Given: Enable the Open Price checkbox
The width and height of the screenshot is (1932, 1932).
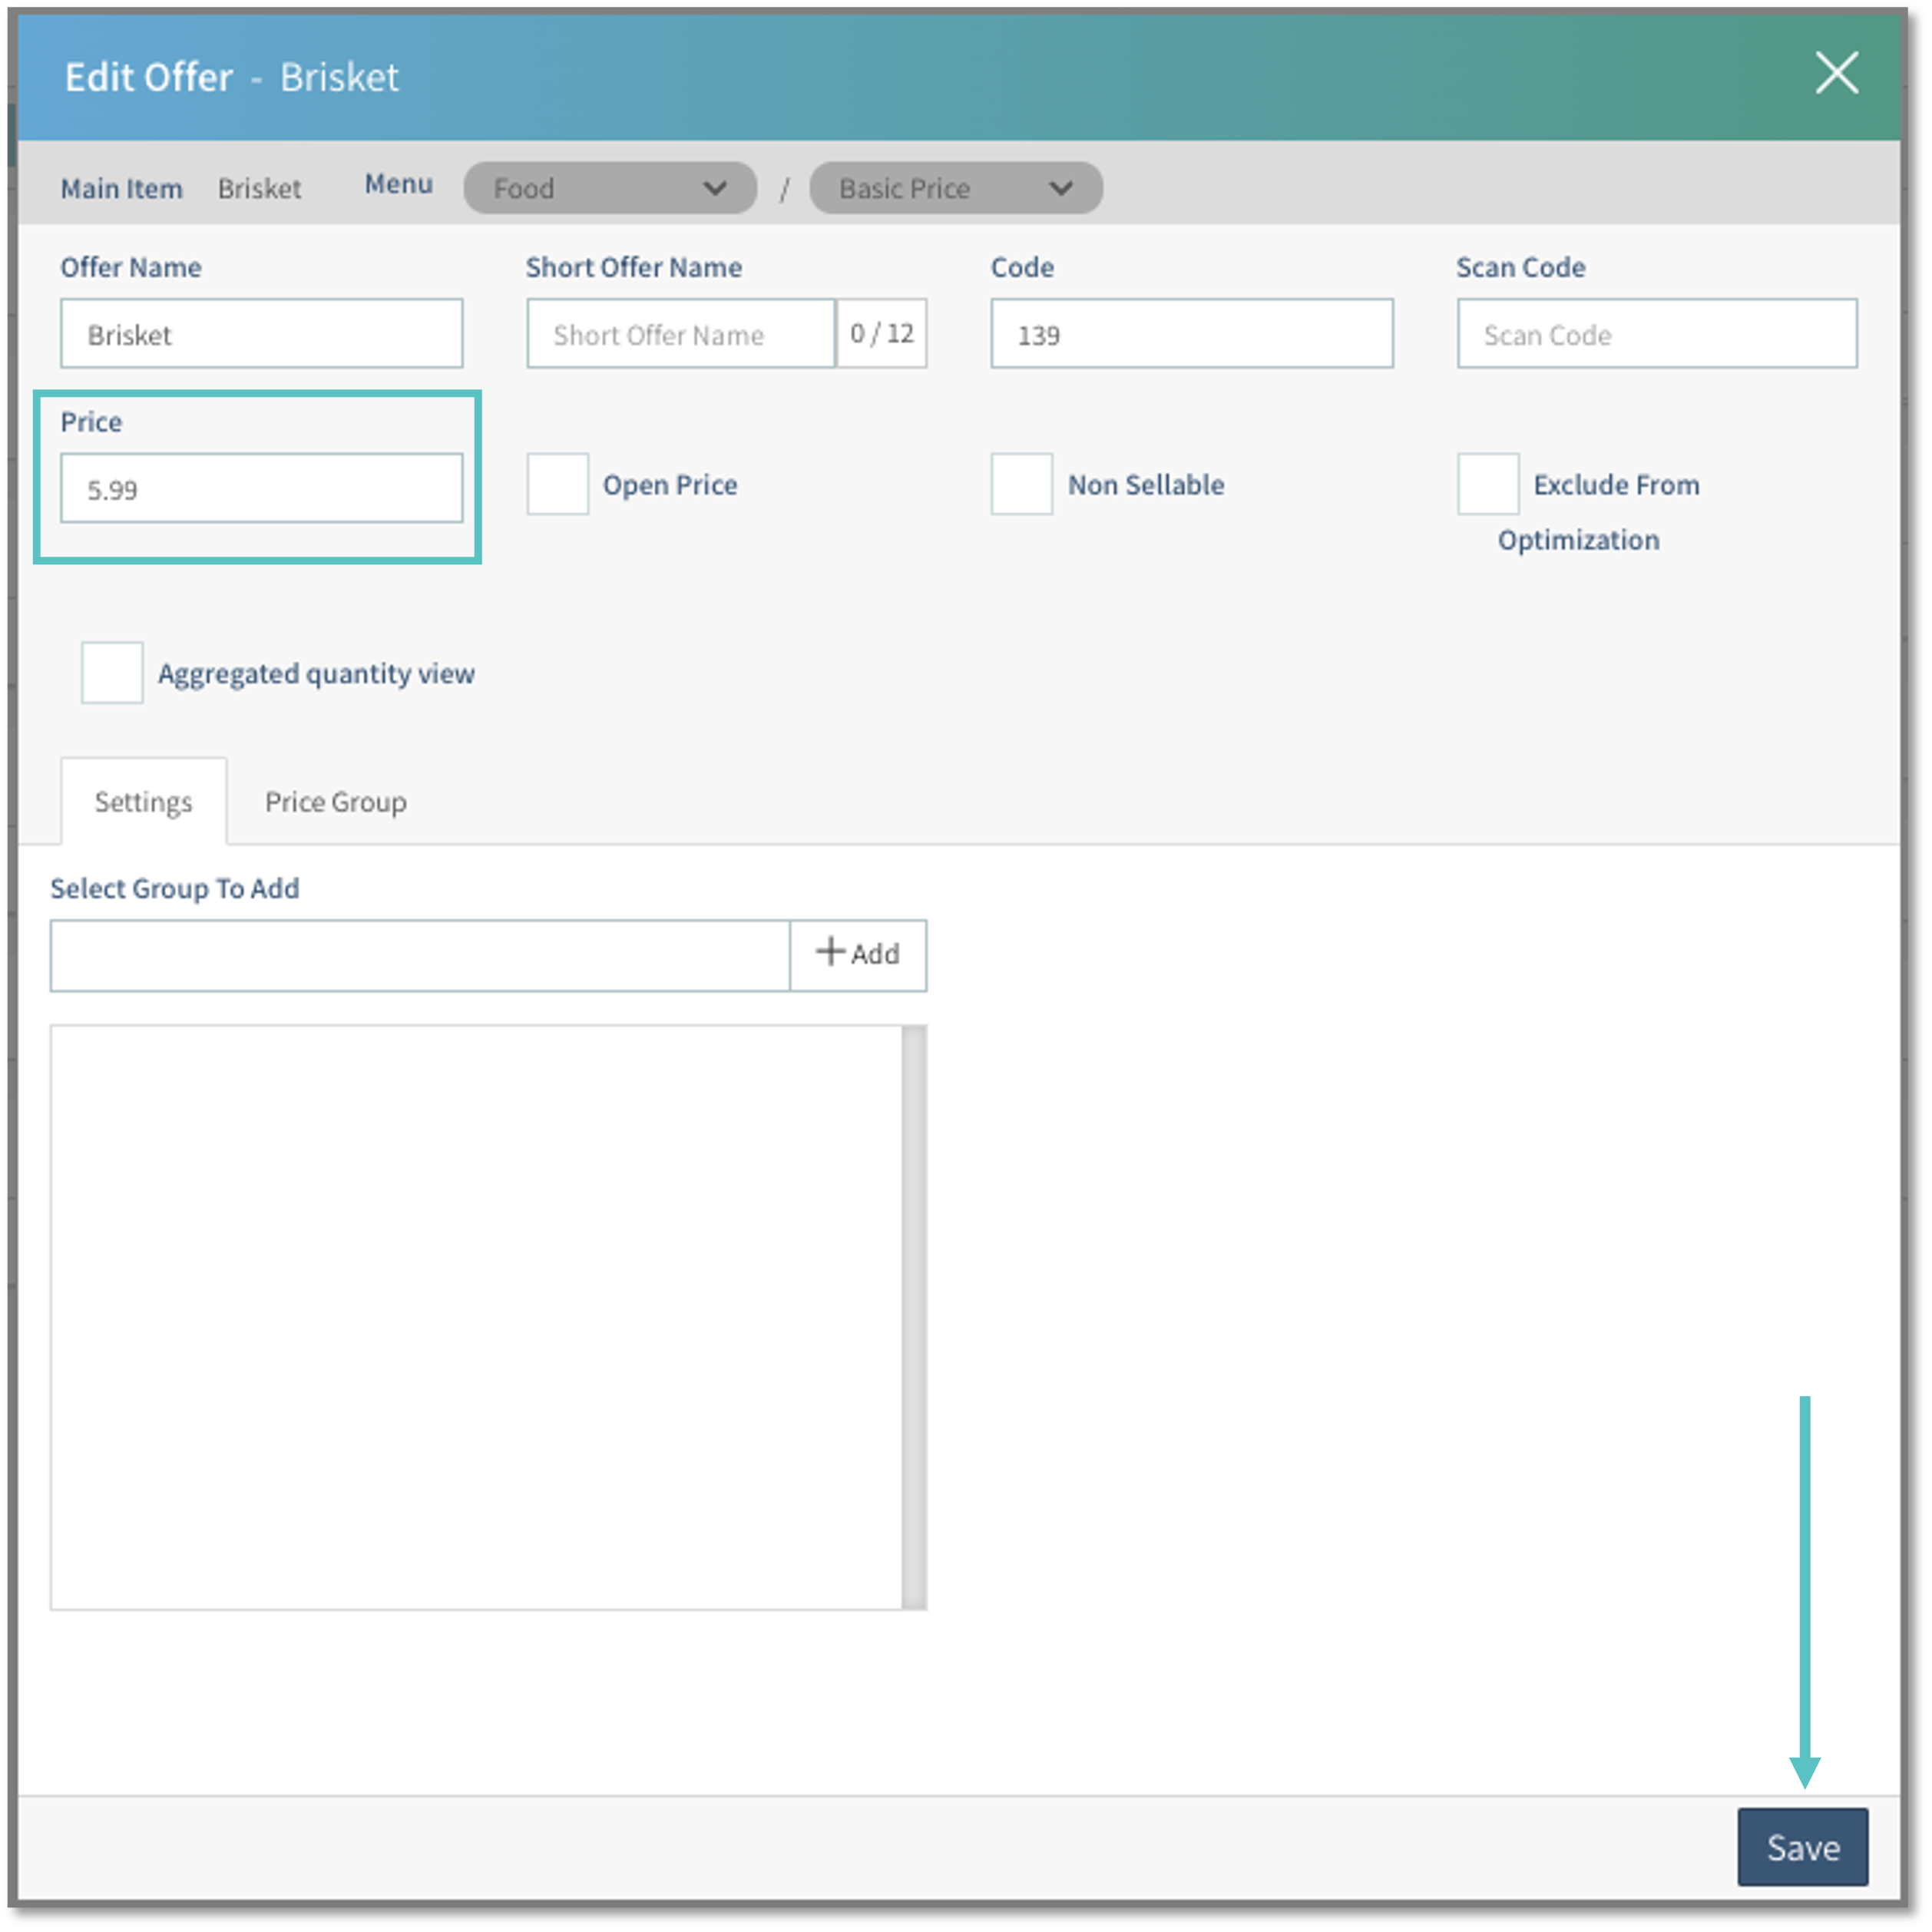Looking at the screenshot, I should pyautogui.click(x=557, y=484).
